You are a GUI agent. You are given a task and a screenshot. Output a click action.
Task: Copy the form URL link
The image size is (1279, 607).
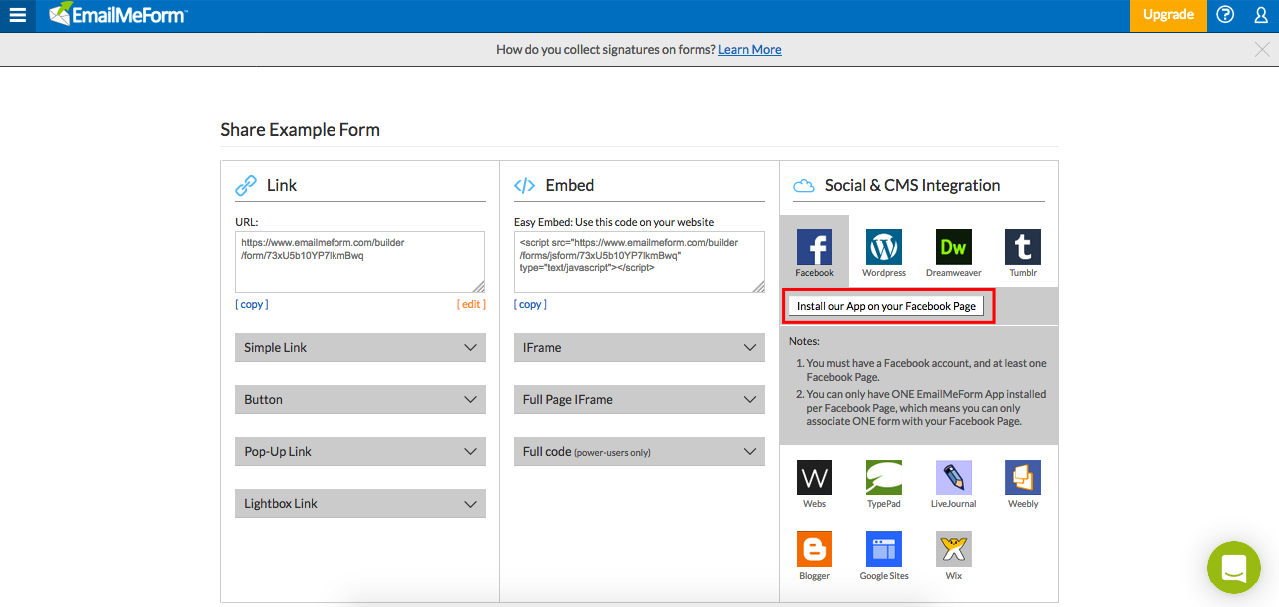252,304
